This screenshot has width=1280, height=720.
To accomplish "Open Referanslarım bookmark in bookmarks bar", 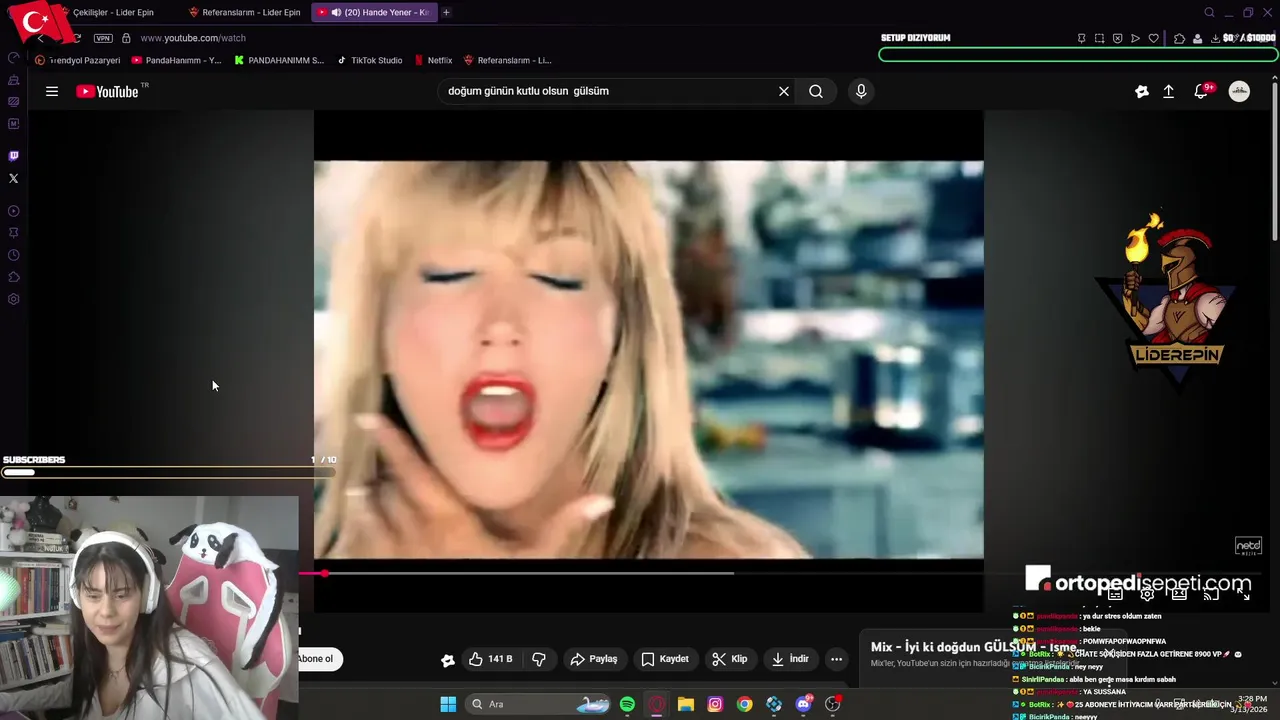I will tap(507, 60).
